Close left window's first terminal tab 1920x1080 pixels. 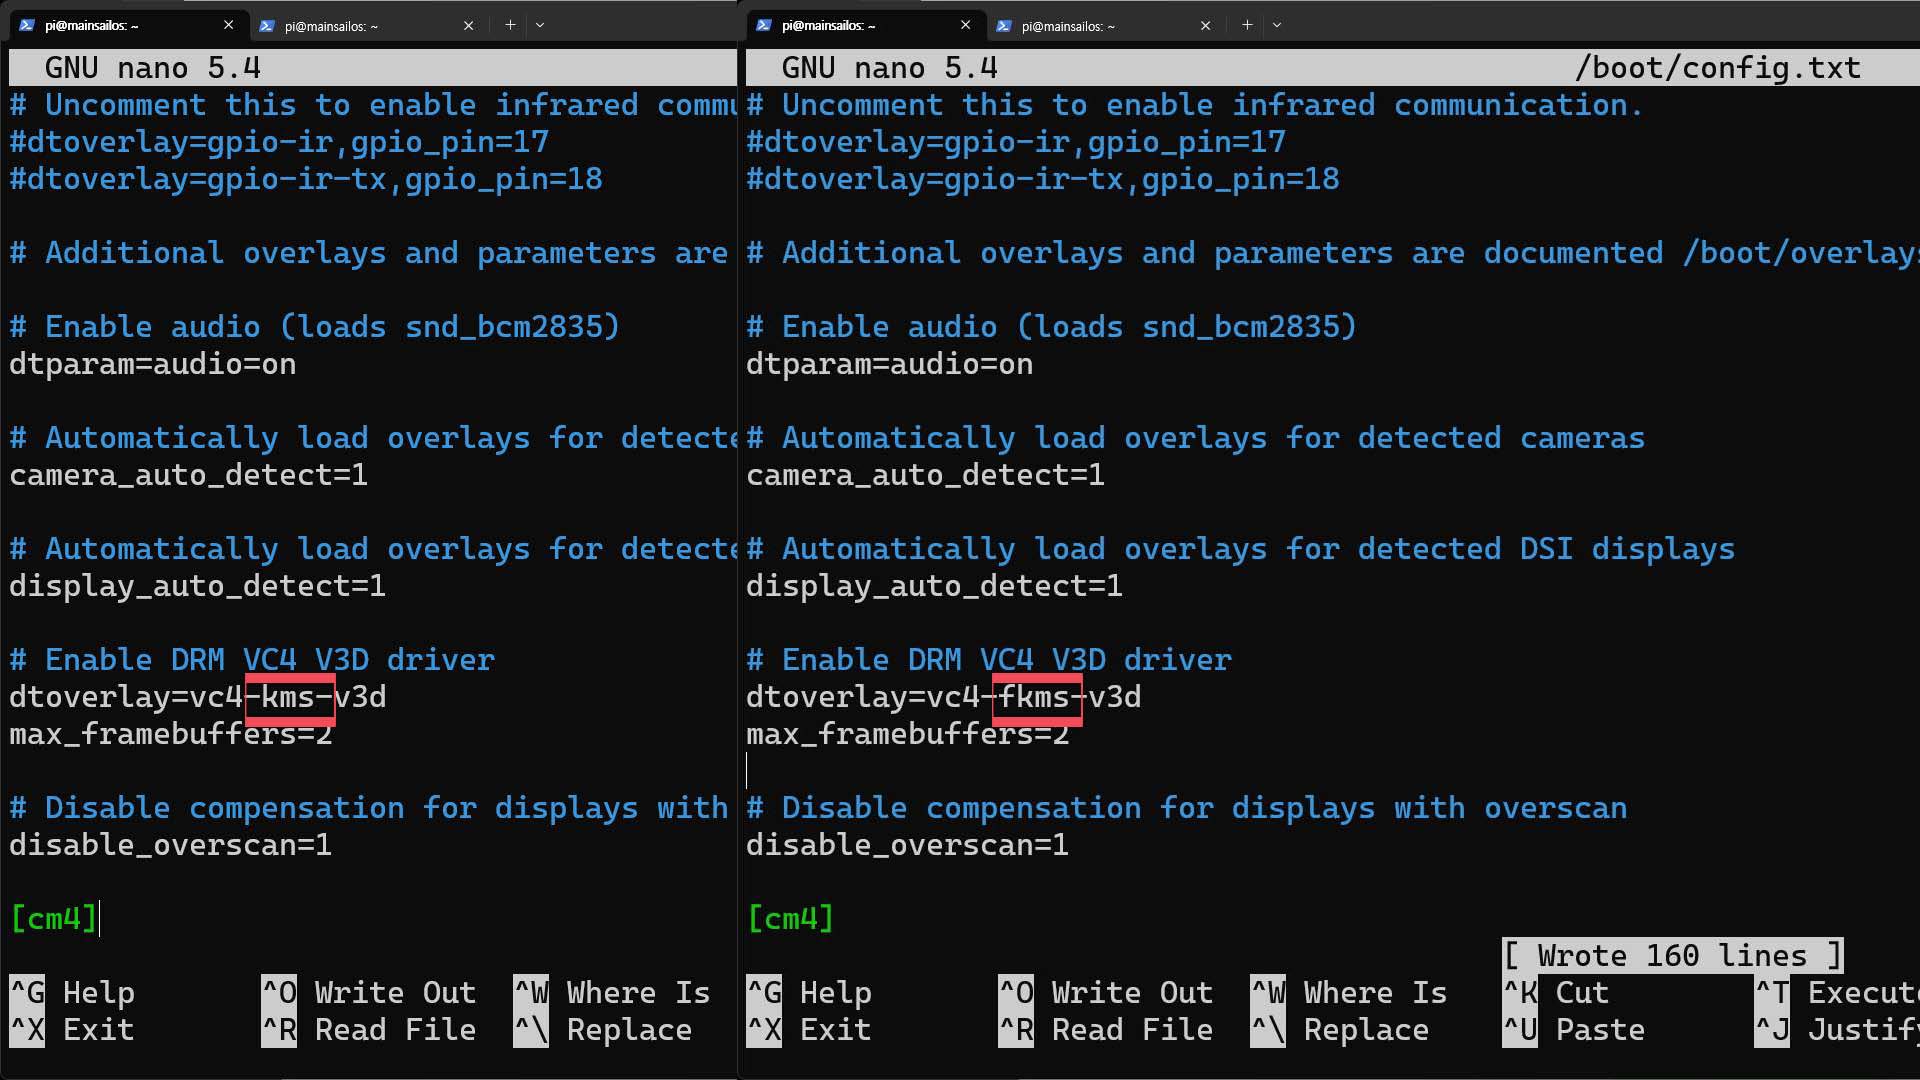(229, 25)
